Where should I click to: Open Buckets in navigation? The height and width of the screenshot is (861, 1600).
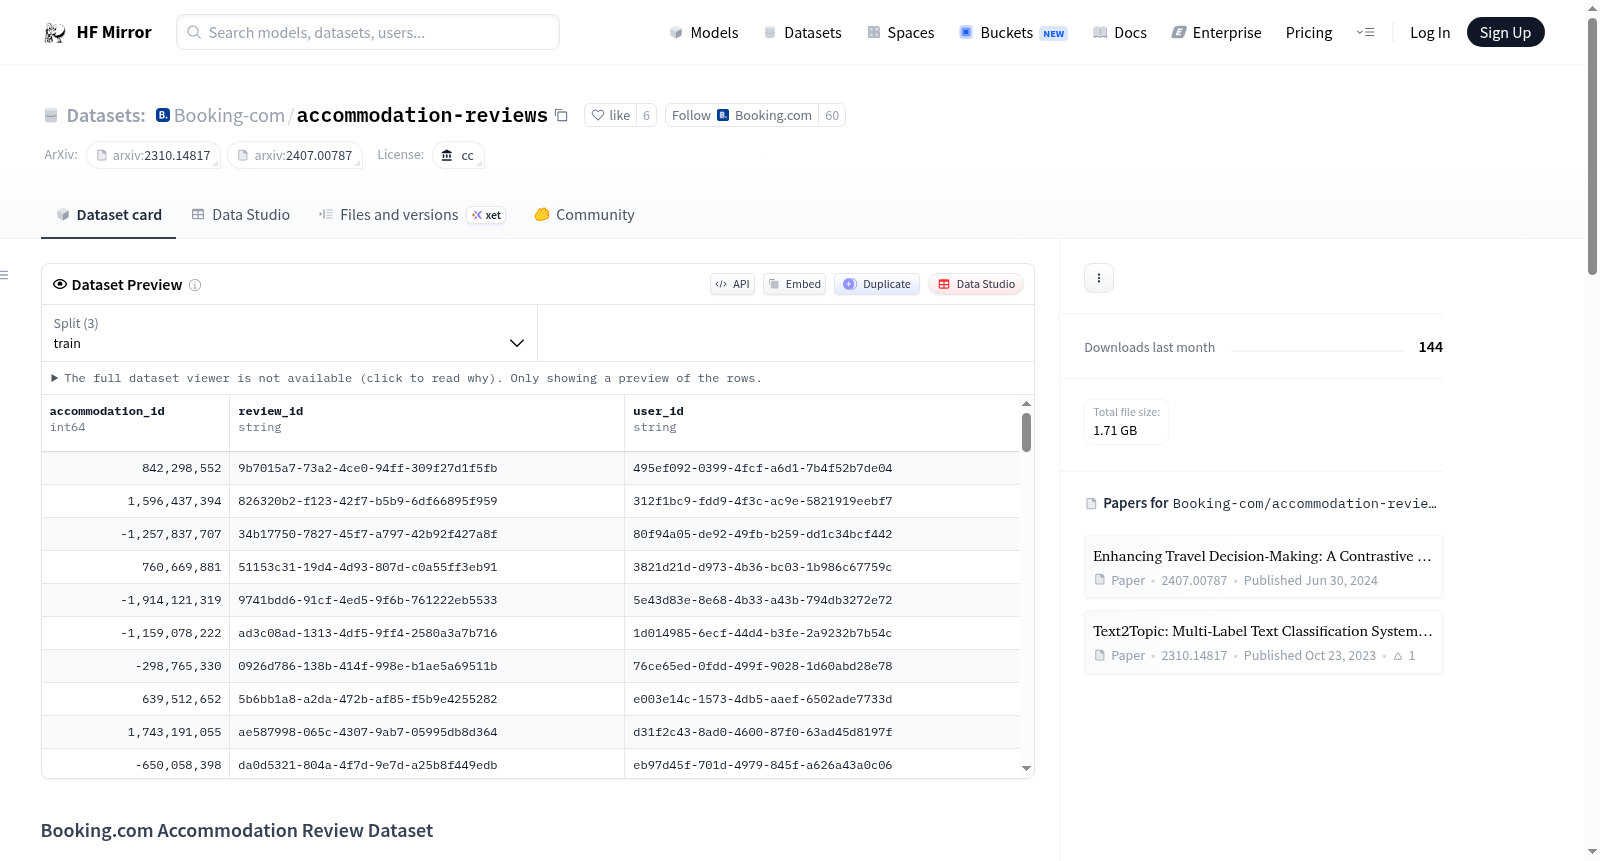tap(1013, 32)
